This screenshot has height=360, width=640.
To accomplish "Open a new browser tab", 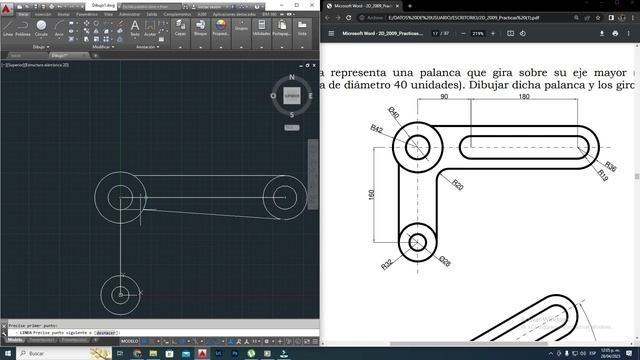I will (409, 6).
